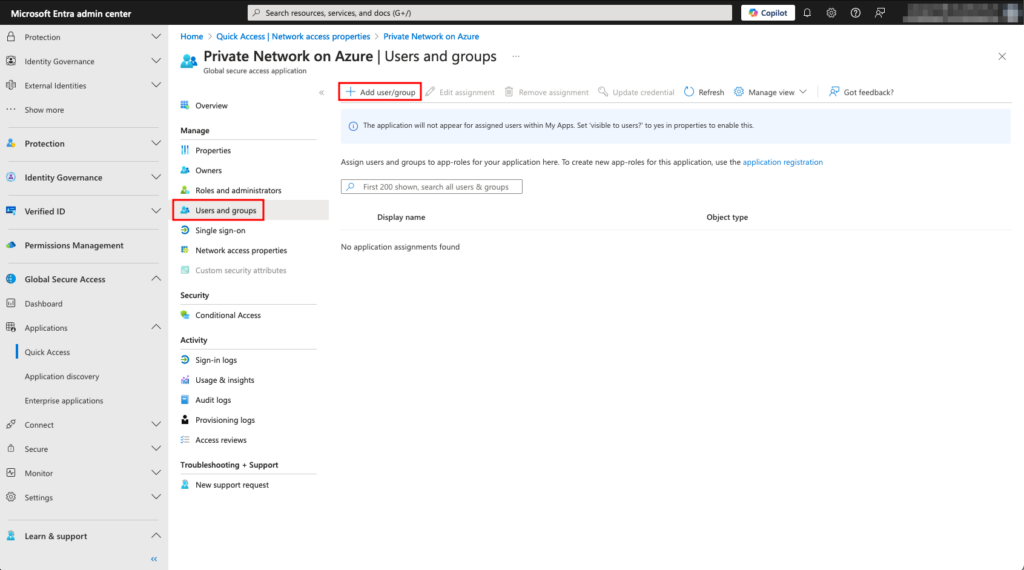Follow the application registration link
The image size is (1024, 570).
point(782,162)
